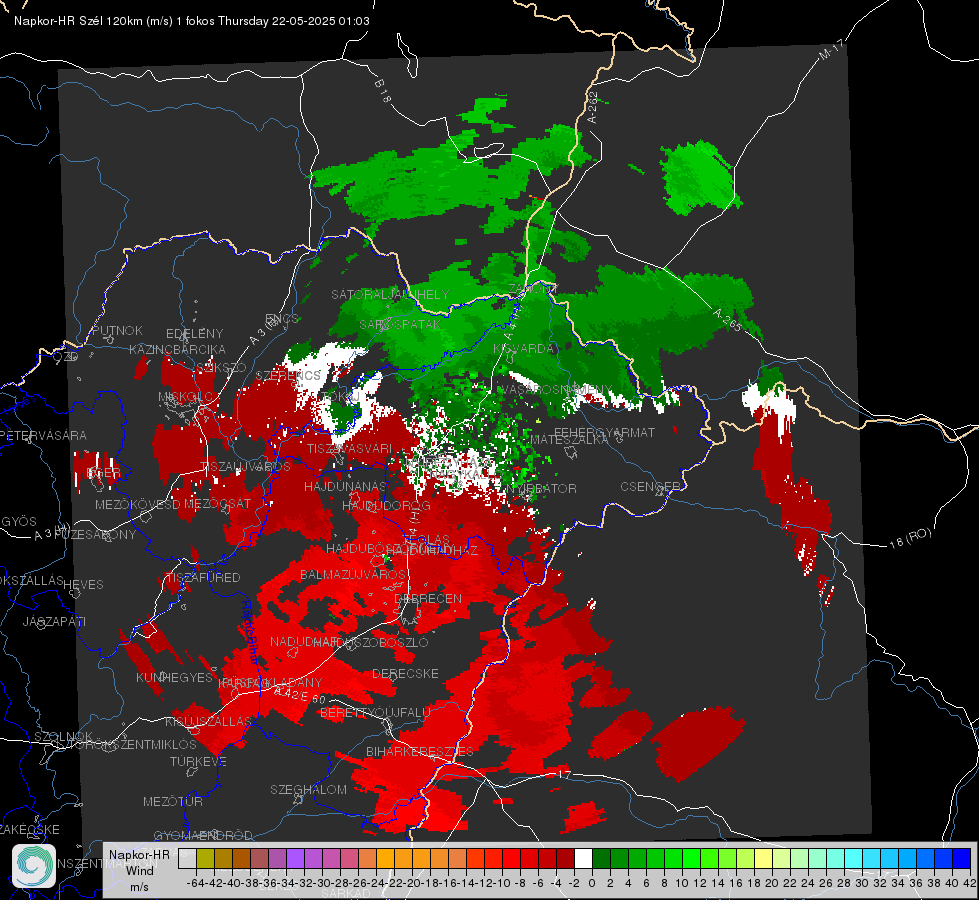Viewport: 979px width, 900px height.
Task: Click the HAJDUNANAS label
Action: (345, 486)
